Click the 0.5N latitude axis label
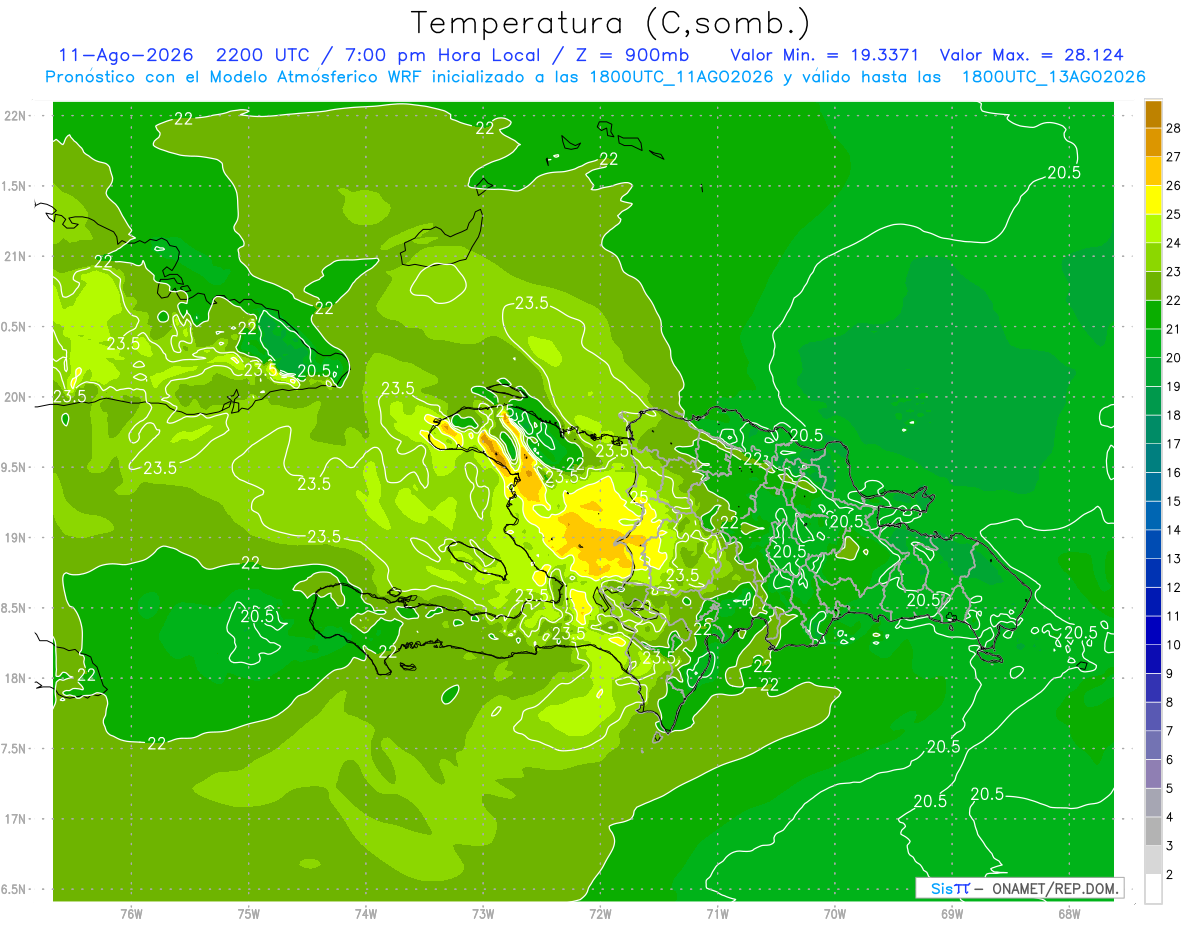Screen dimensions: 1200x927 click(14, 327)
